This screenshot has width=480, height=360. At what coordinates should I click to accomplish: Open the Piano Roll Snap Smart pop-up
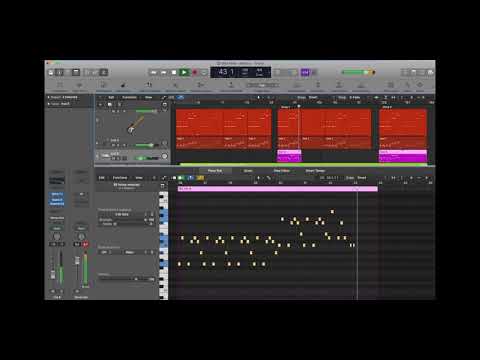[362, 178]
